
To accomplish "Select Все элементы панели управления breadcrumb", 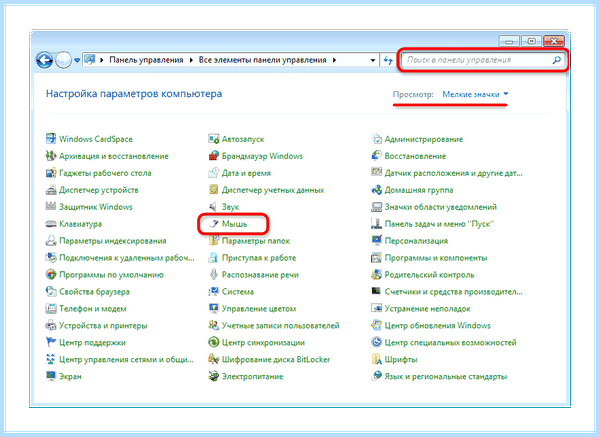I will (262, 60).
